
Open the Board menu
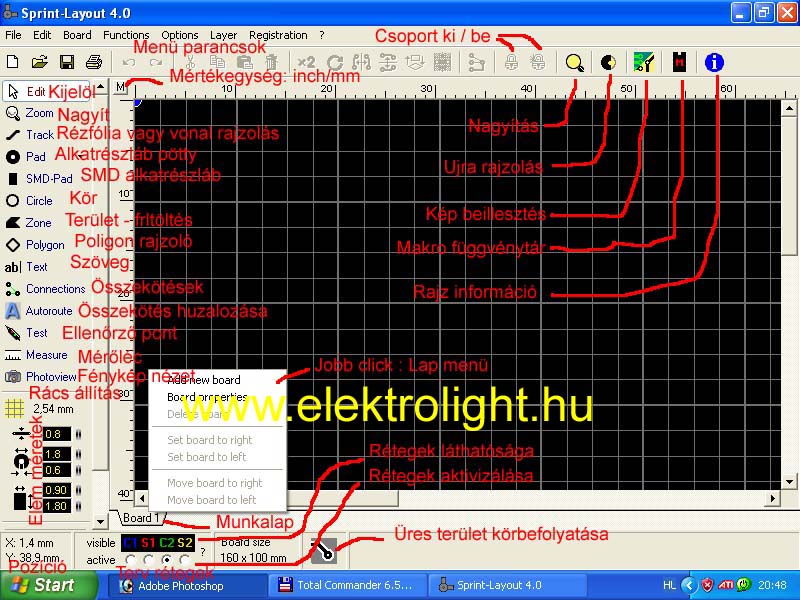click(x=77, y=35)
